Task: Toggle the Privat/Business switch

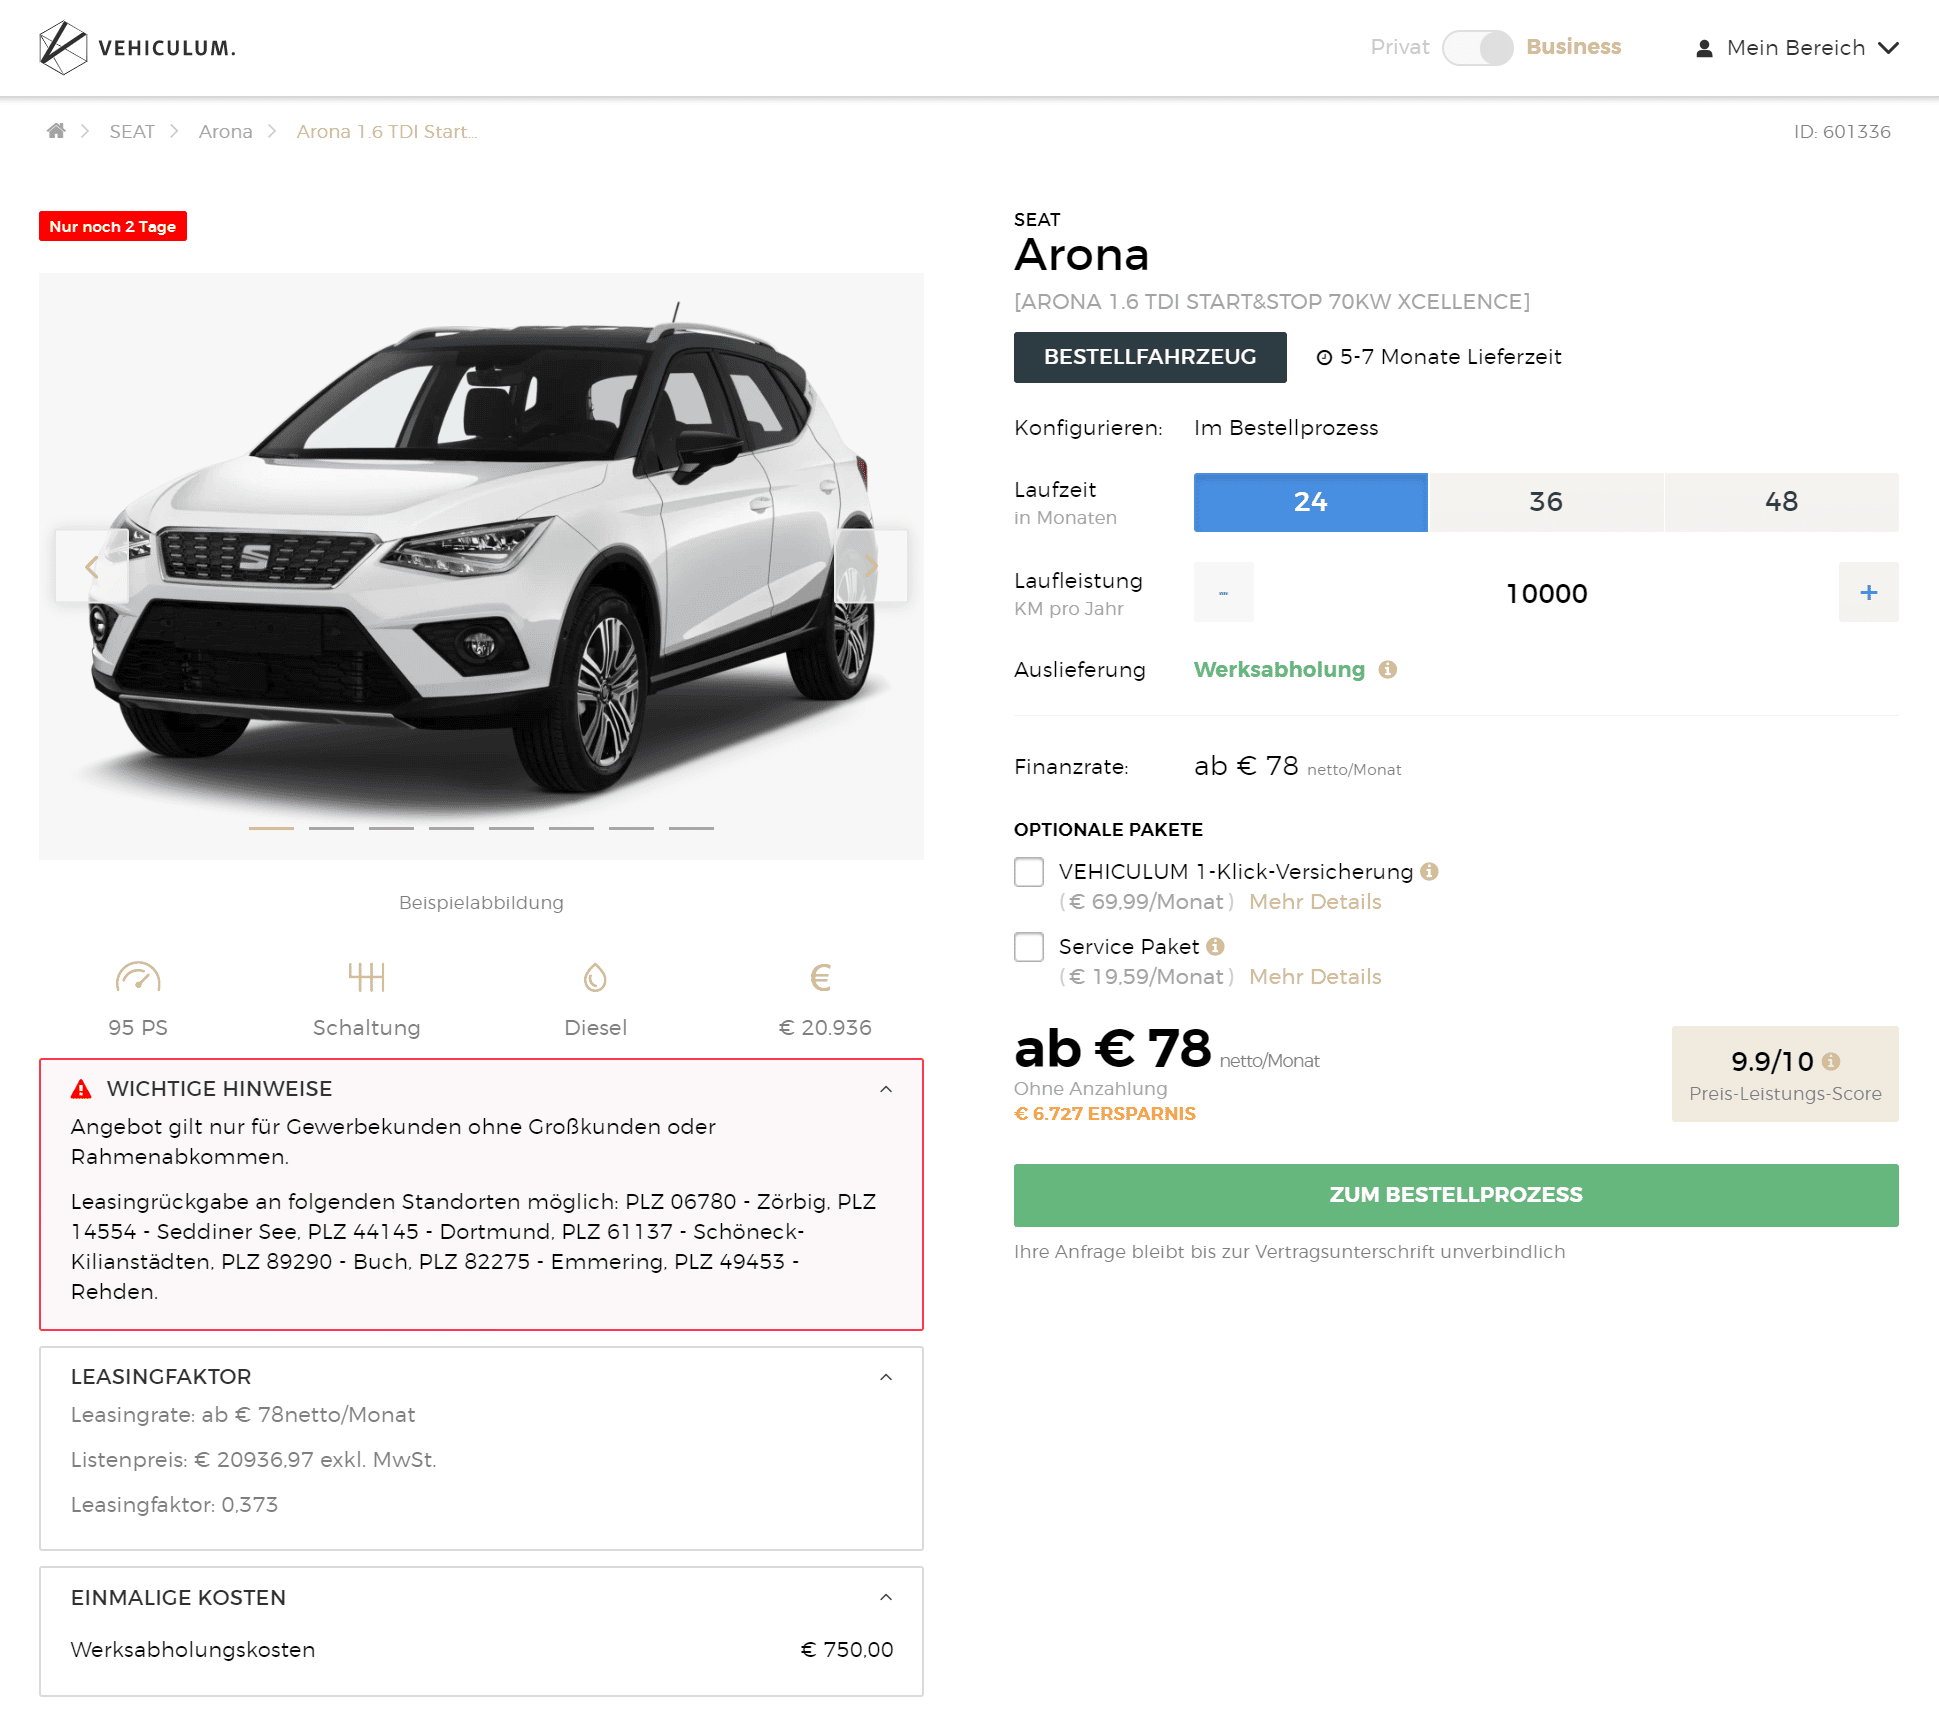Action: point(1478,48)
